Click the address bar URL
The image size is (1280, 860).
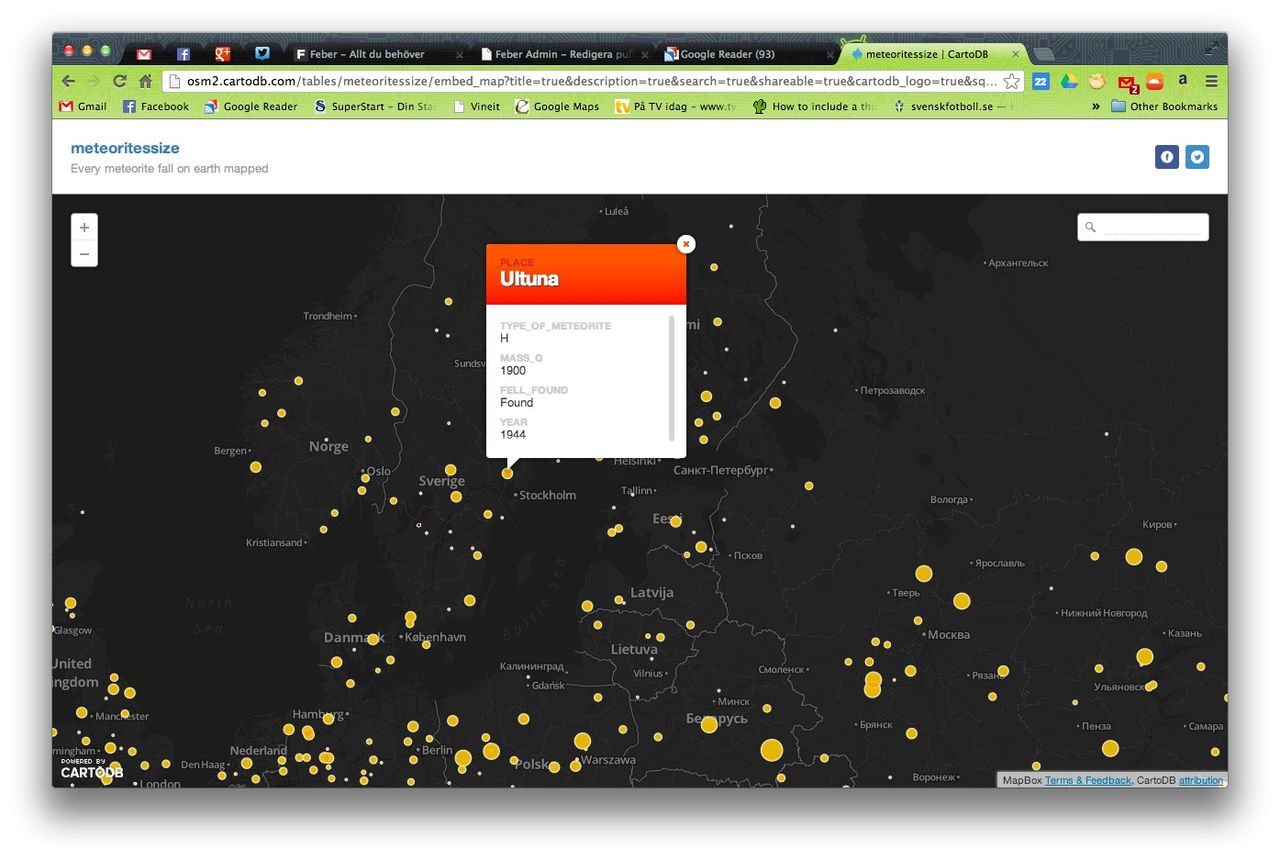592,81
